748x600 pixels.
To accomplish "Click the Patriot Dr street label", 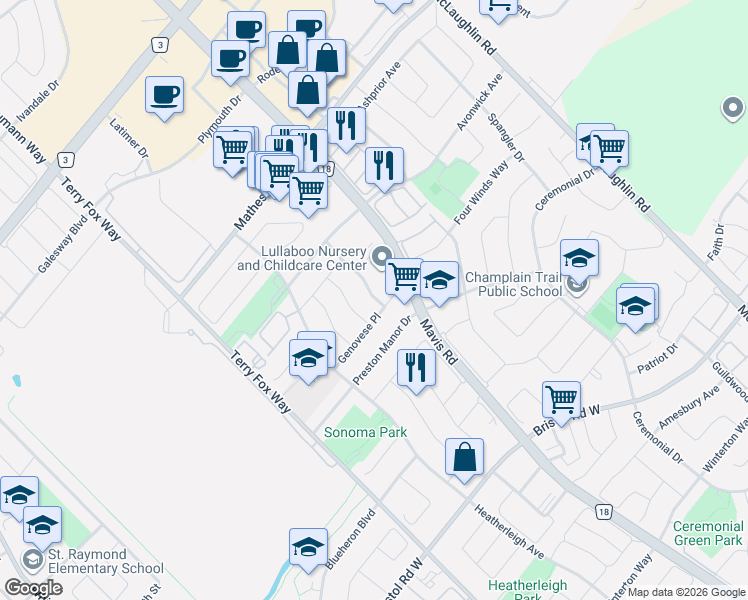I will [657, 359].
